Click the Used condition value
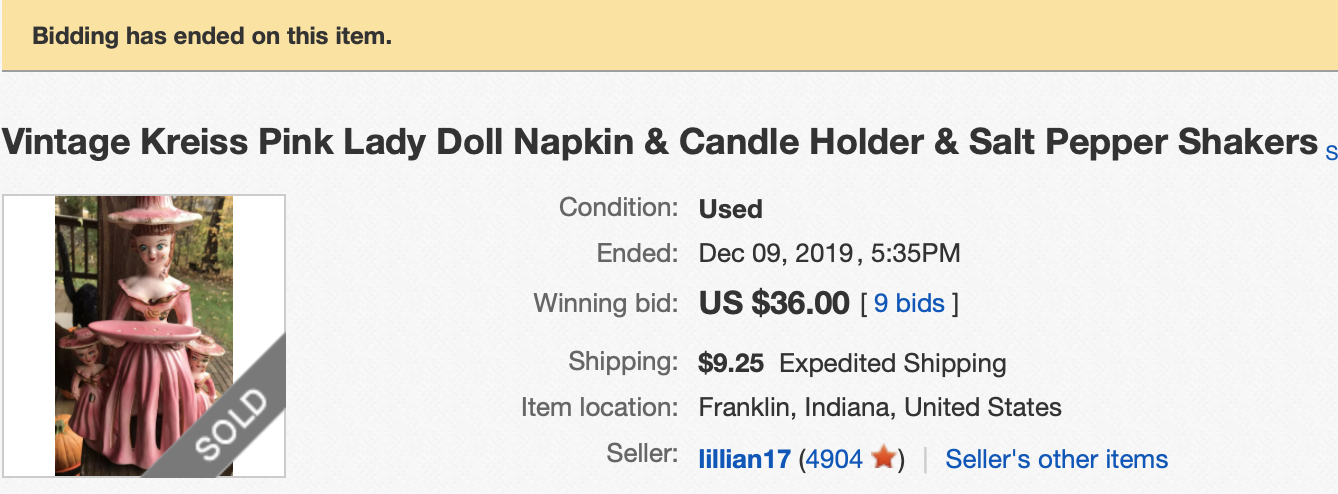Viewport: 1338px width, 494px height. (731, 209)
